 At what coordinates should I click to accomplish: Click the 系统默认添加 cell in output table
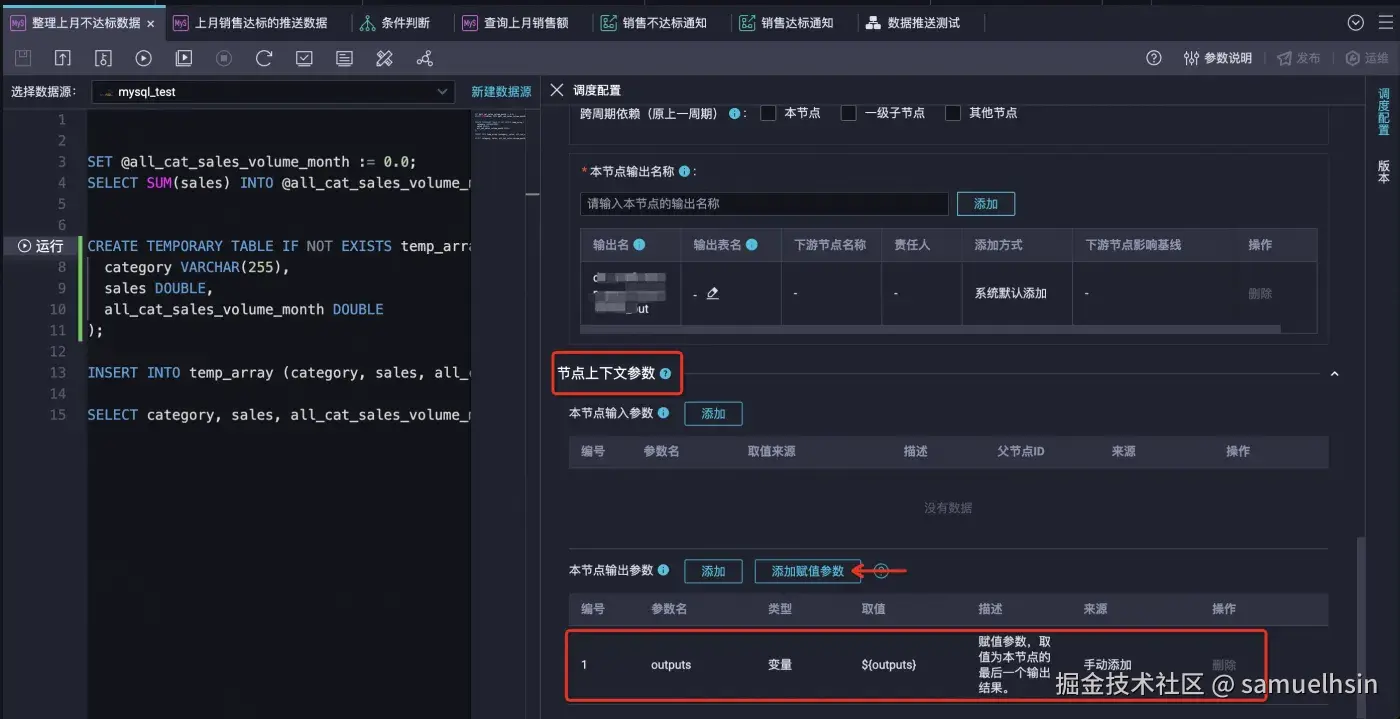tap(1011, 293)
